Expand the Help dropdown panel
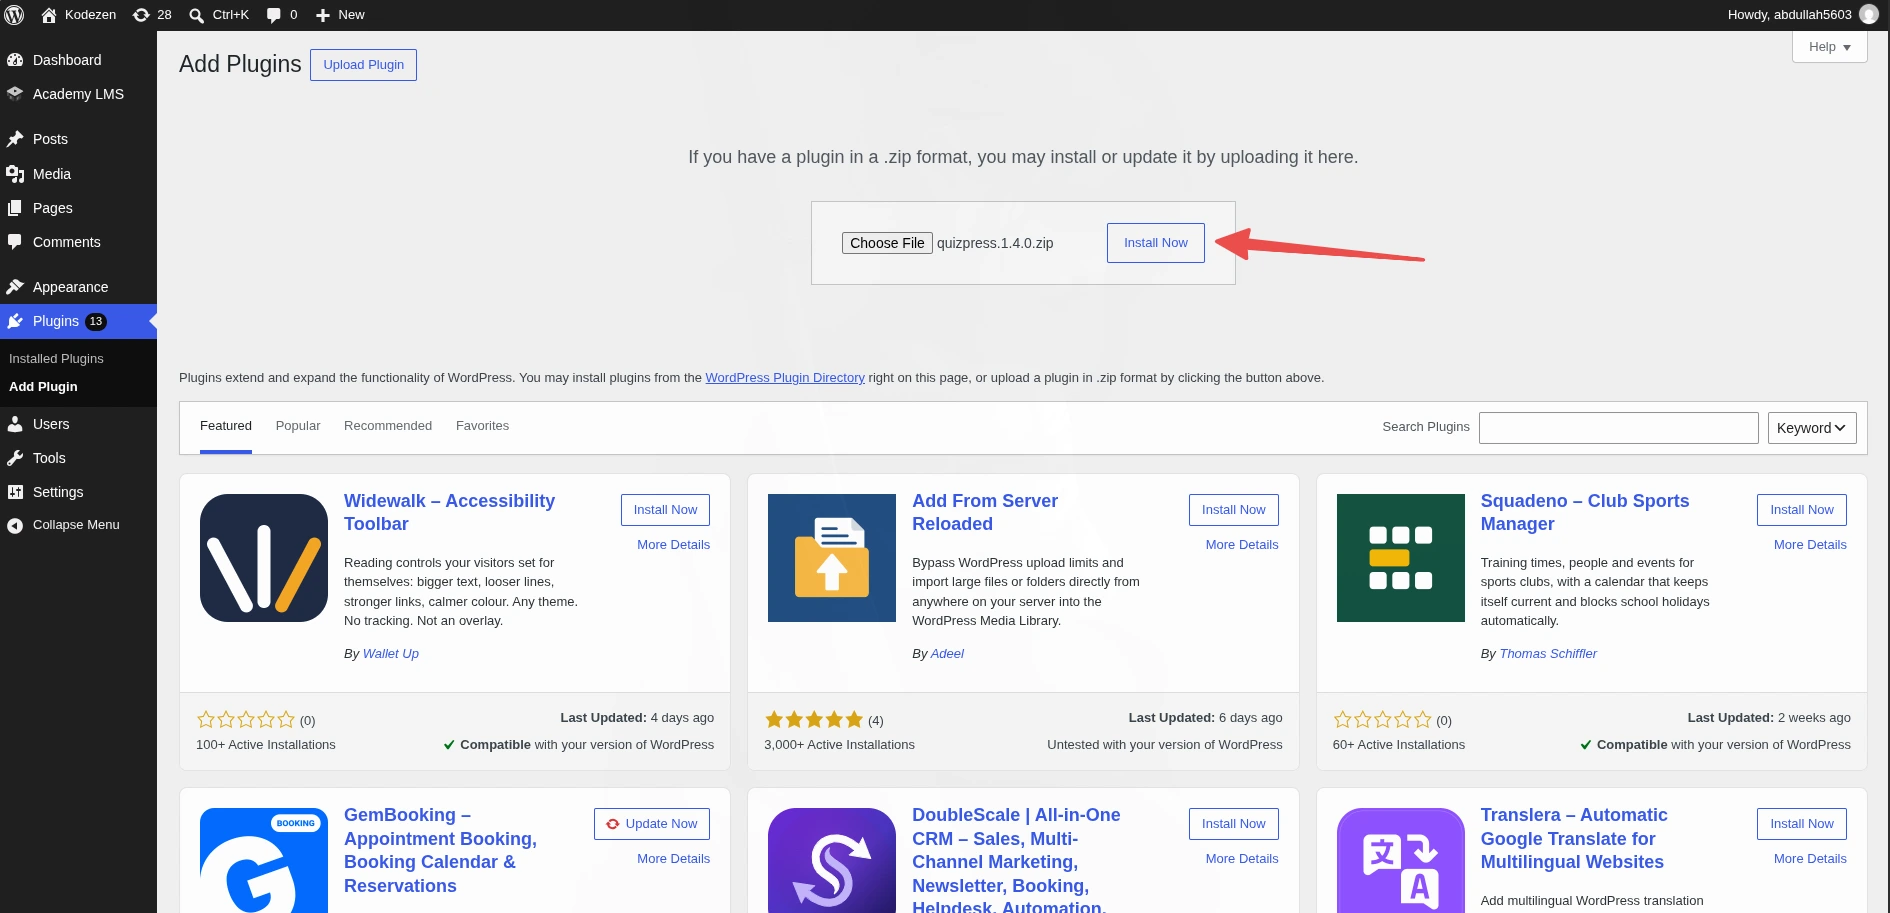The height and width of the screenshot is (913, 1890). click(x=1829, y=47)
